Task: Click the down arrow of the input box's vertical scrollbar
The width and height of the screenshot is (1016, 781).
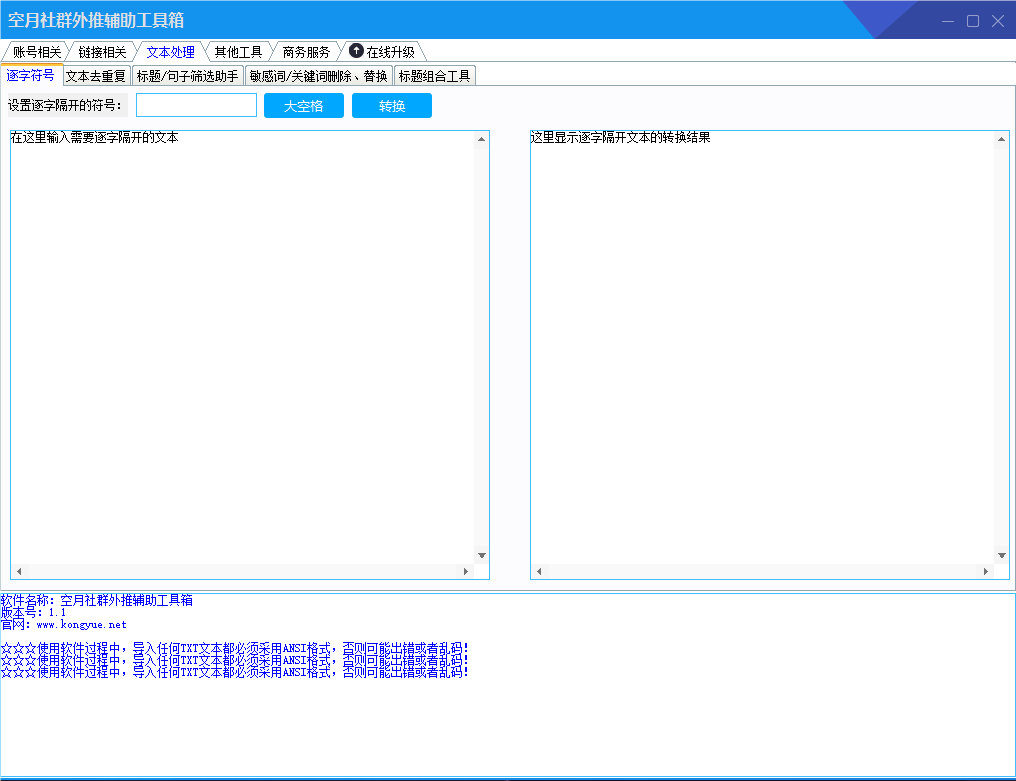Action: pyautogui.click(x=481, y=555)
